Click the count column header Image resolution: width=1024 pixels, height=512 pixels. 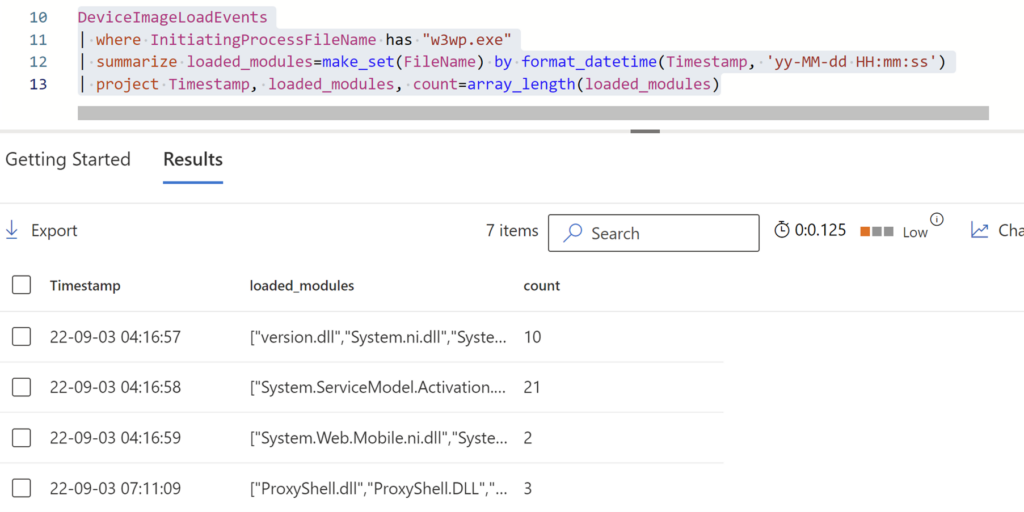point(541,286)
